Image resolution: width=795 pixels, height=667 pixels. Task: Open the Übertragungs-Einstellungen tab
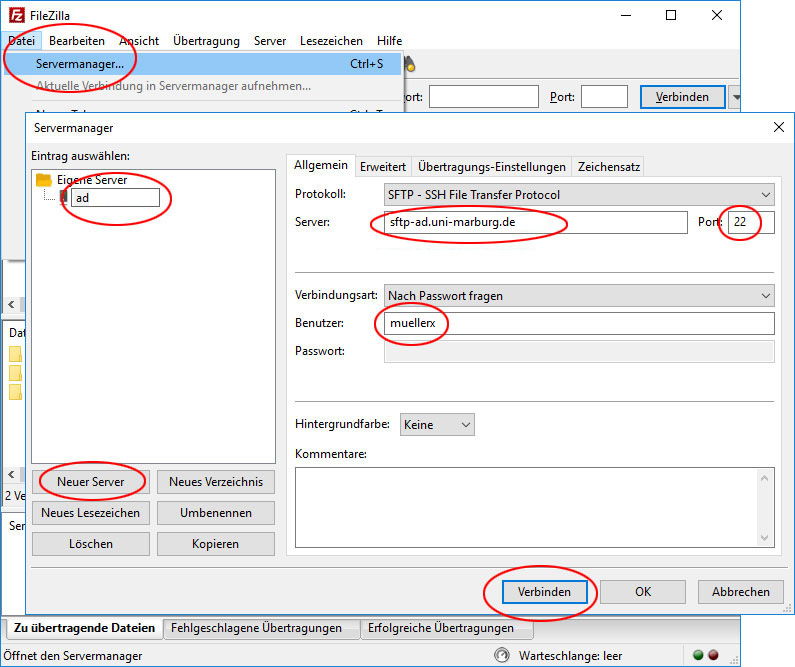click(491, 167)
